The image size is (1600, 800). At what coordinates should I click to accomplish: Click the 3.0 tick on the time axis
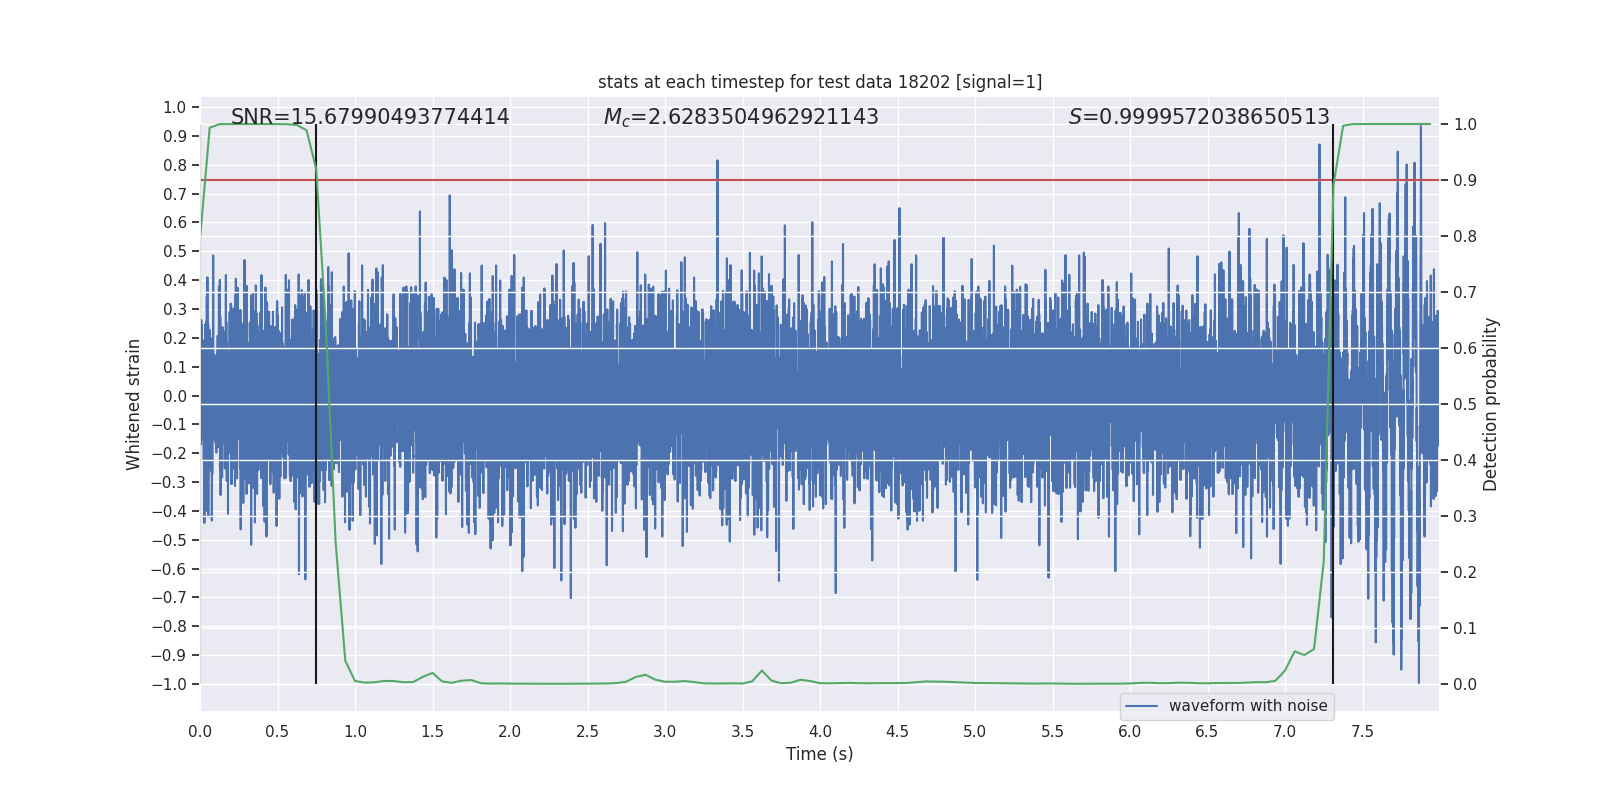coord(665,732)
